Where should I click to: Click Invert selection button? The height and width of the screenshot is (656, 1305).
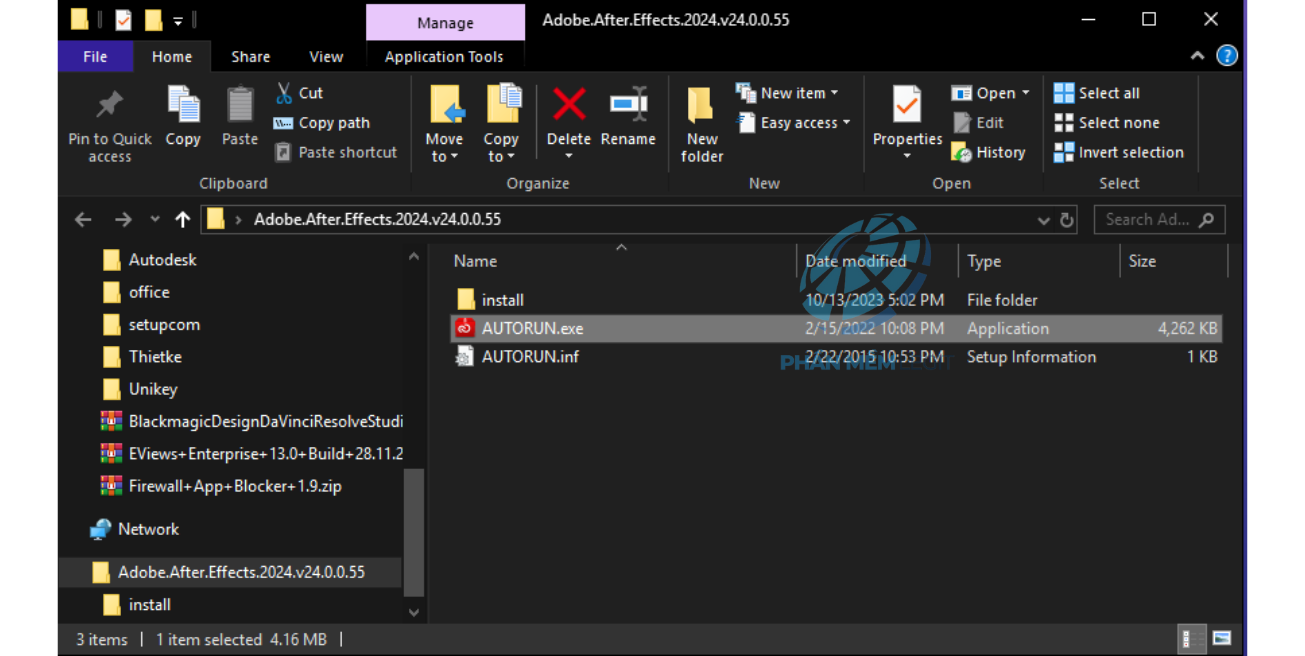pos(1119,152)
